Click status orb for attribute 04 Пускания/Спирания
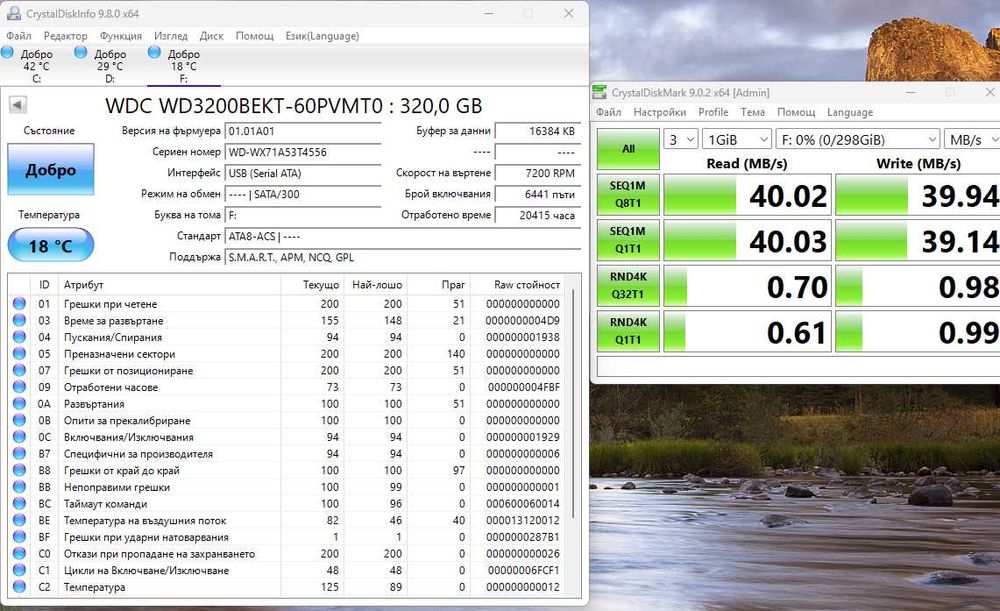Viewport: 1000px width, 611px height. coord(19,337)
